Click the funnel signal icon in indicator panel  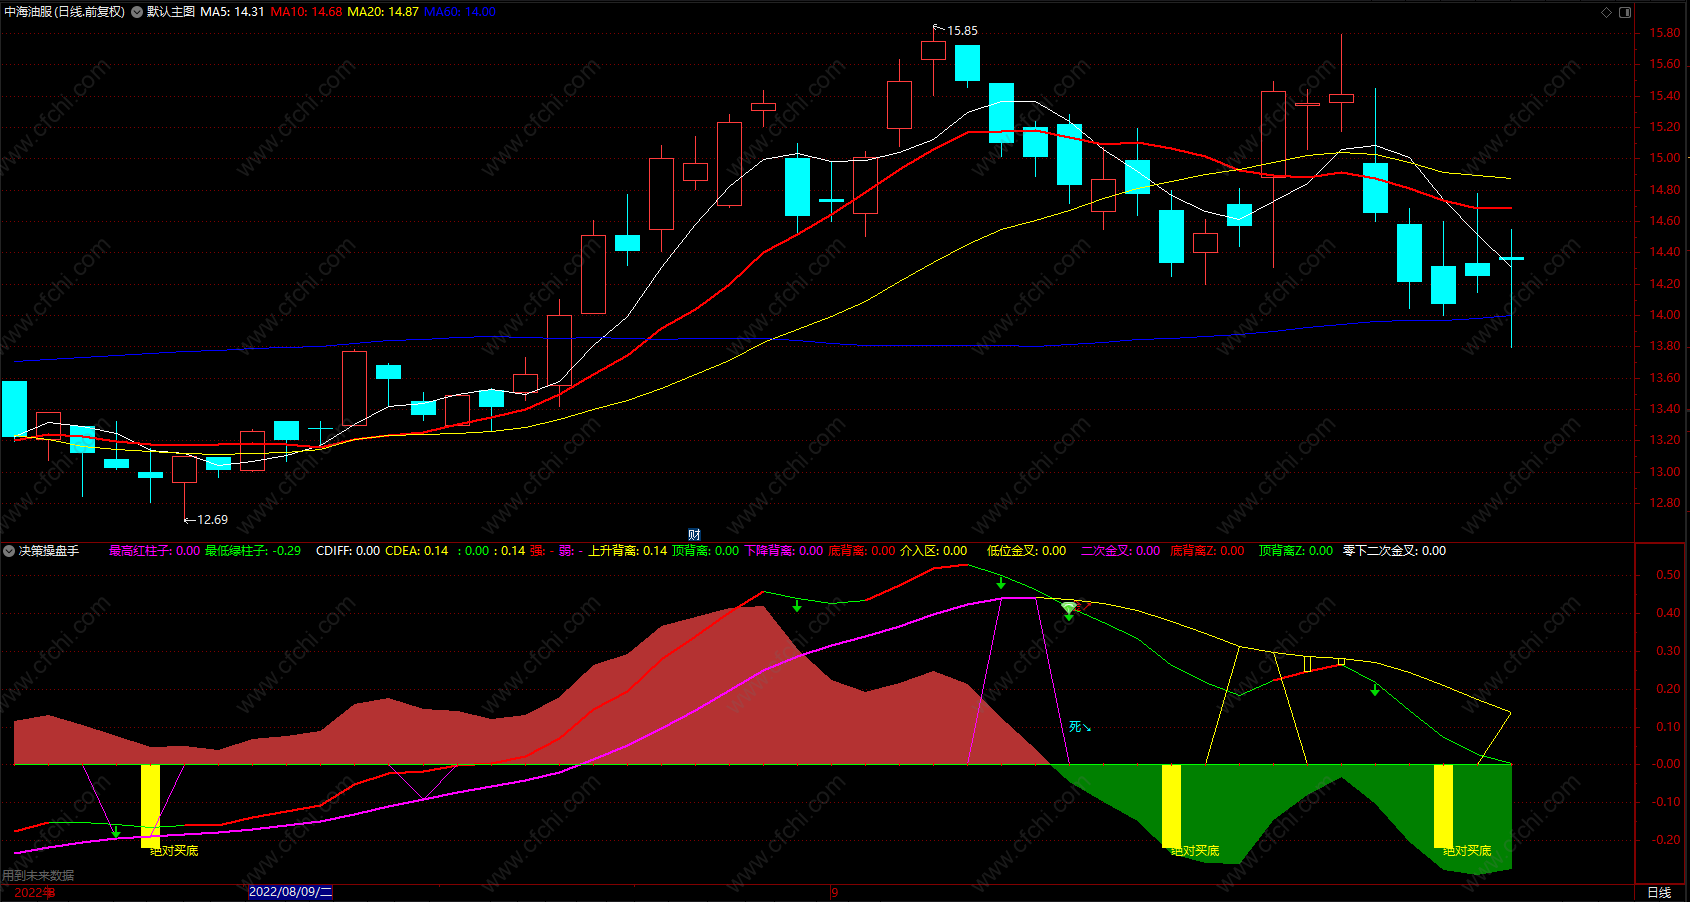(x=1068, y=607)
